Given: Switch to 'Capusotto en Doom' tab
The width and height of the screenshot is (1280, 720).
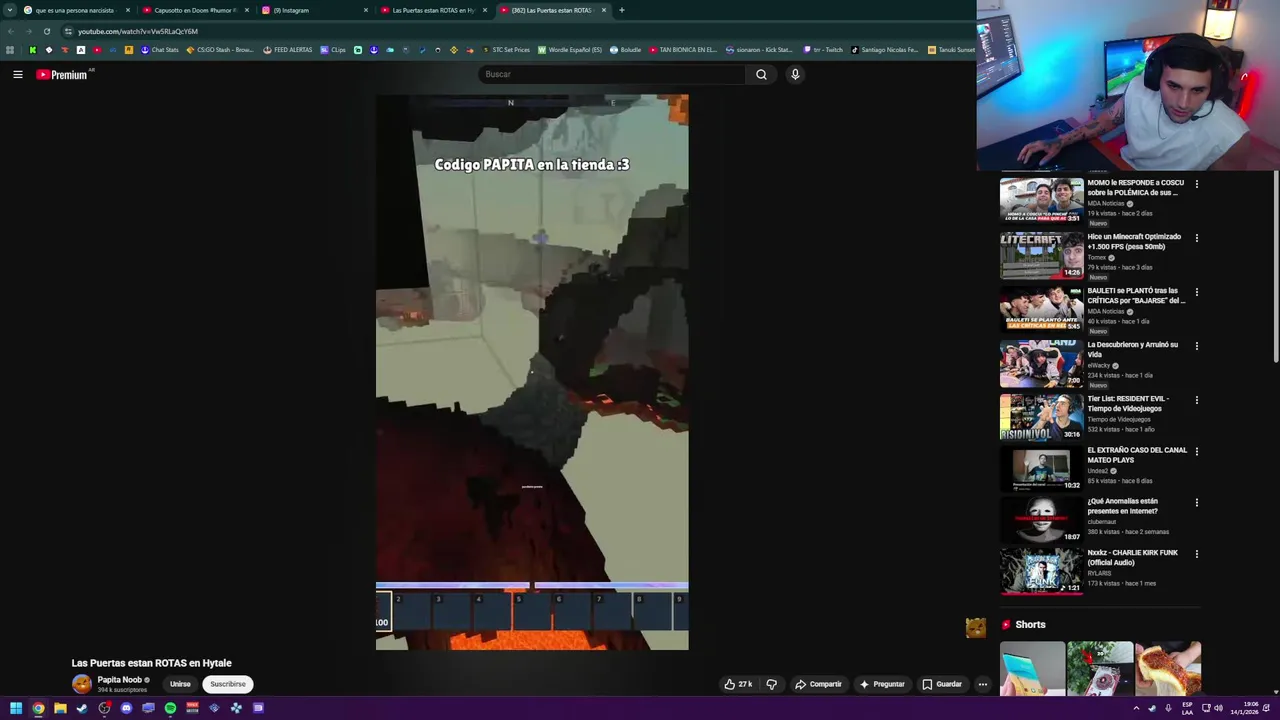Looking at the screenshot, I should point(195,10).
